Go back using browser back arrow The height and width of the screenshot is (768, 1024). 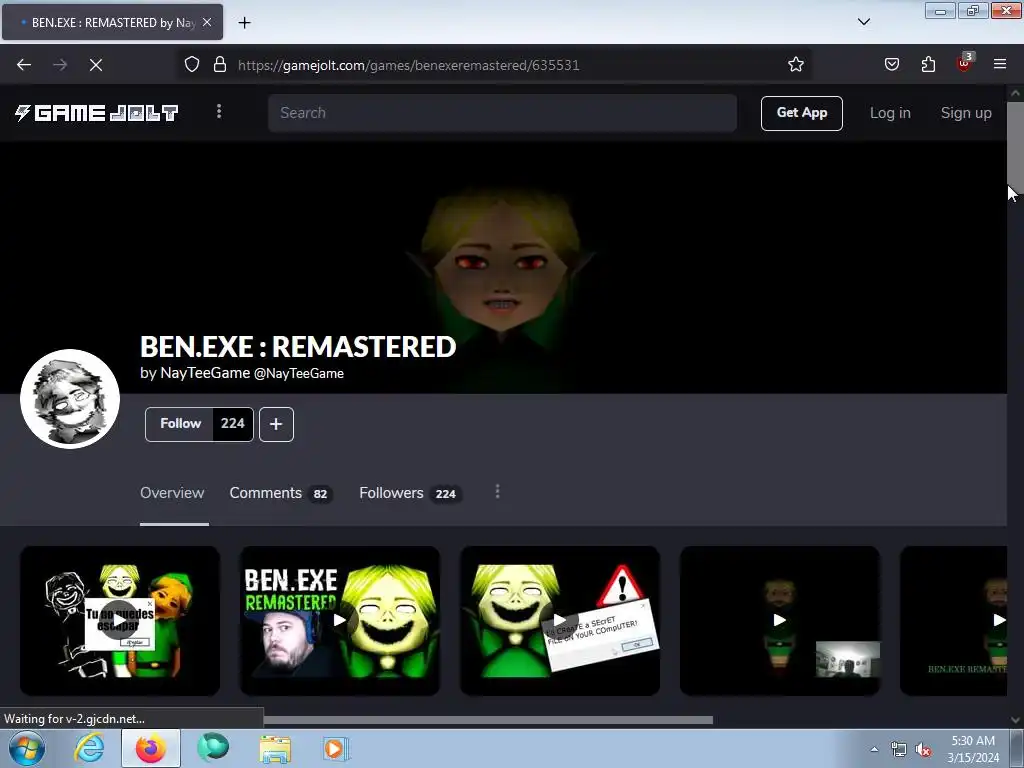pyautogui.click(x=24, y=65)
